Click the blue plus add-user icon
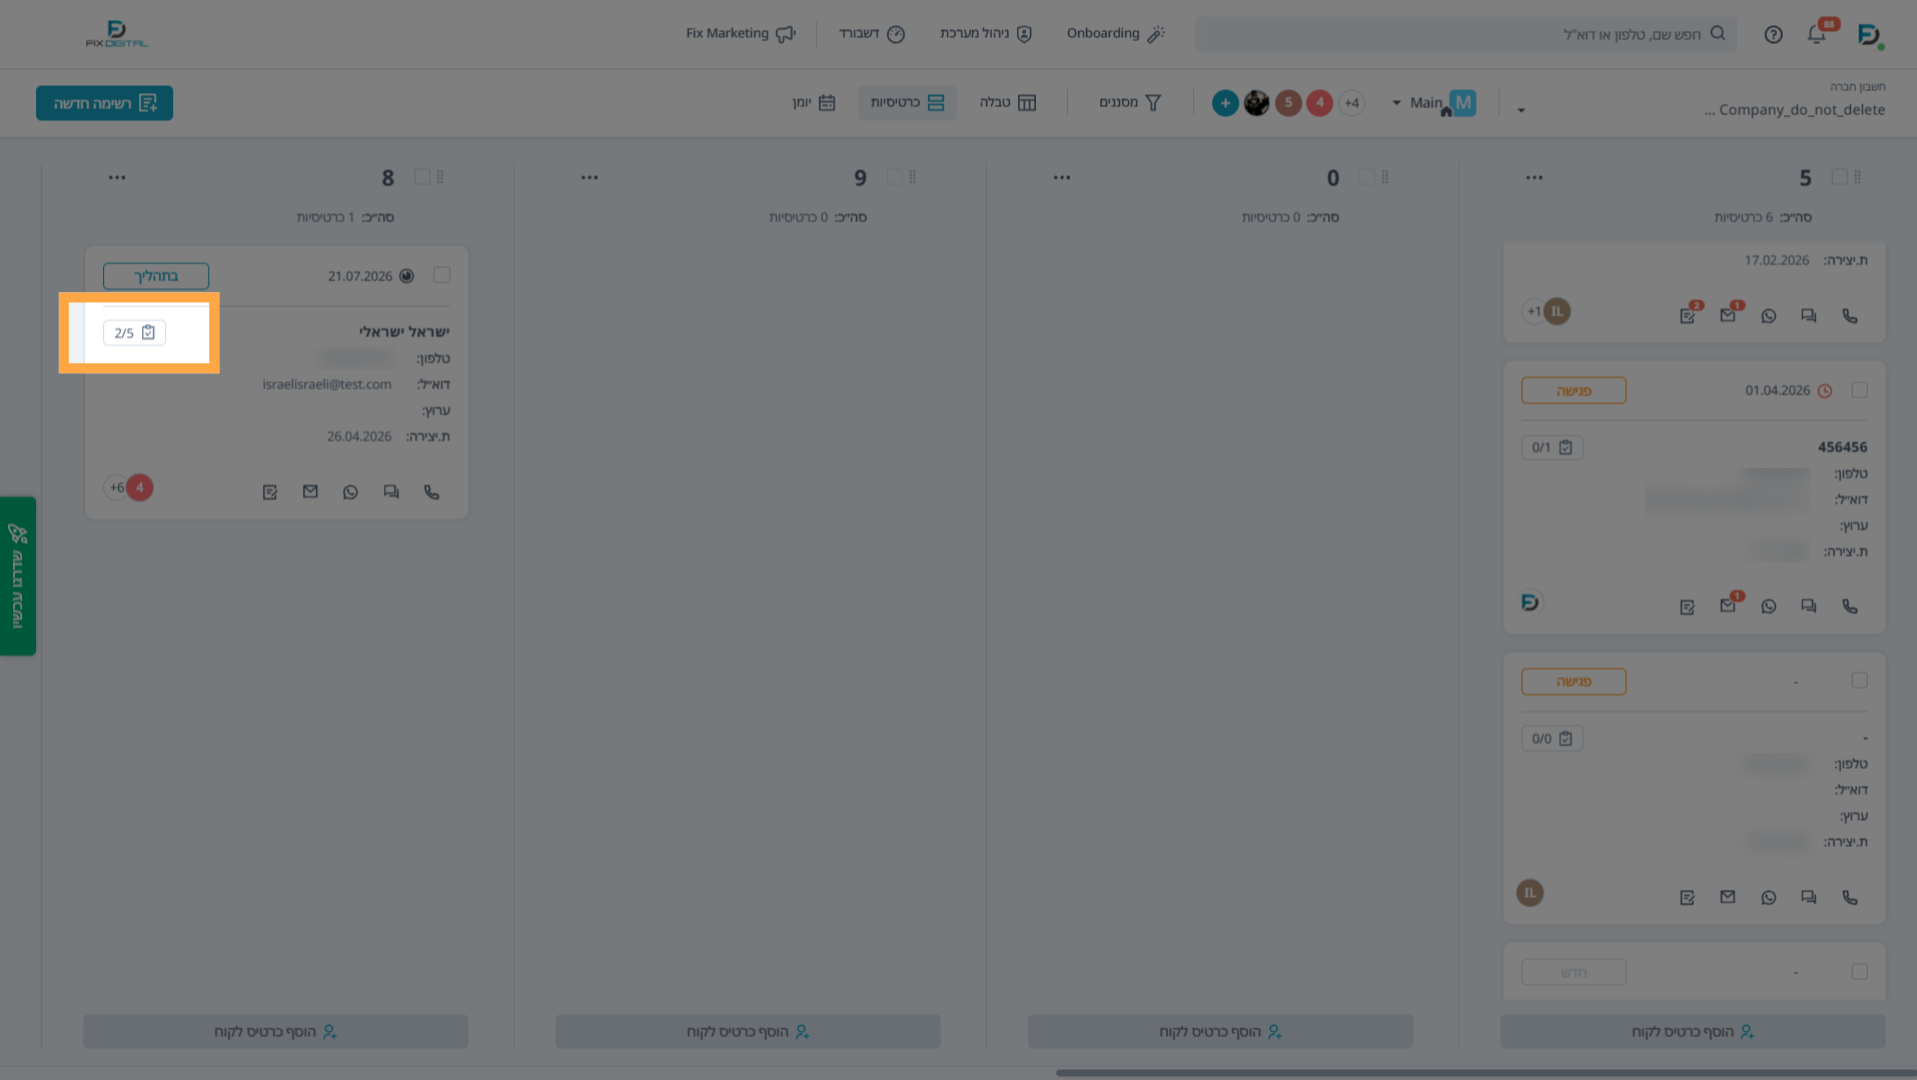 pyautogui.click(x=1225, y=103)
